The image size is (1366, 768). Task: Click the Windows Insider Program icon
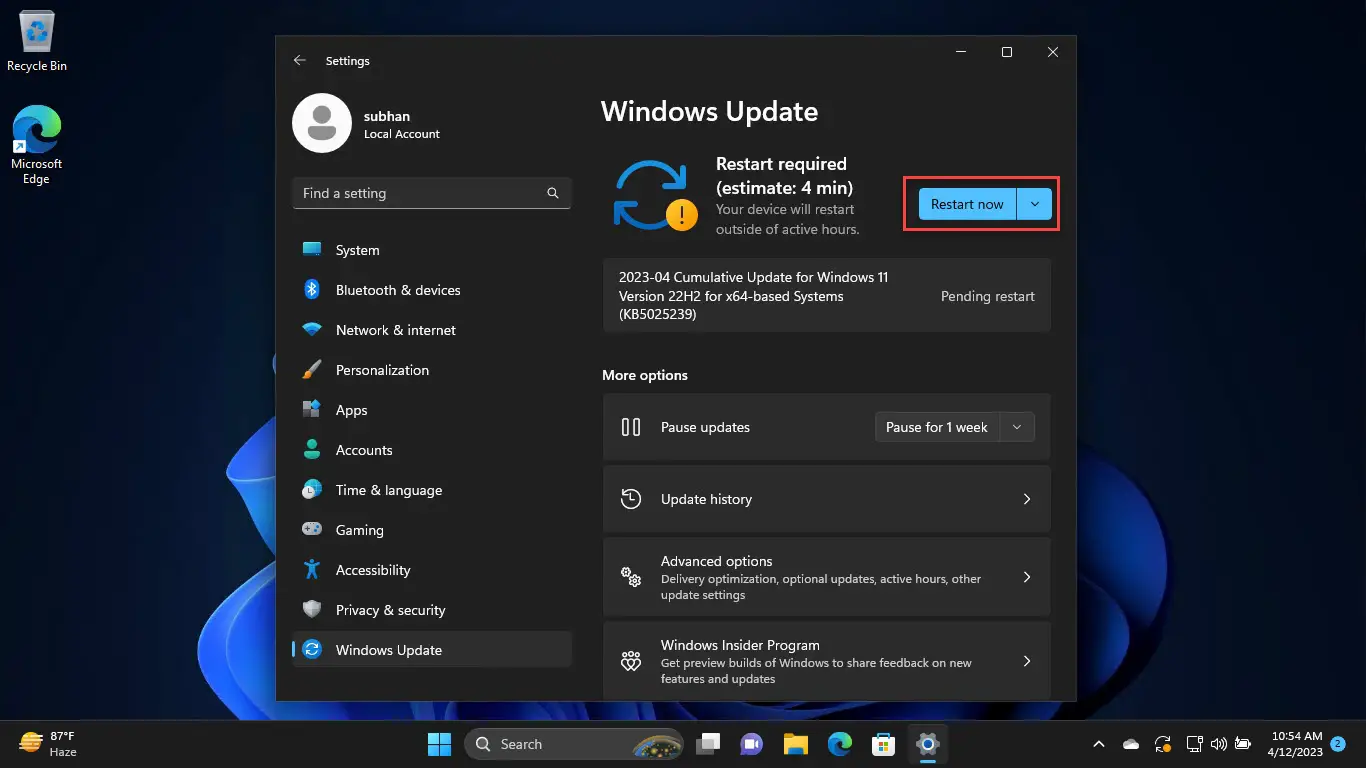(631, 661)
